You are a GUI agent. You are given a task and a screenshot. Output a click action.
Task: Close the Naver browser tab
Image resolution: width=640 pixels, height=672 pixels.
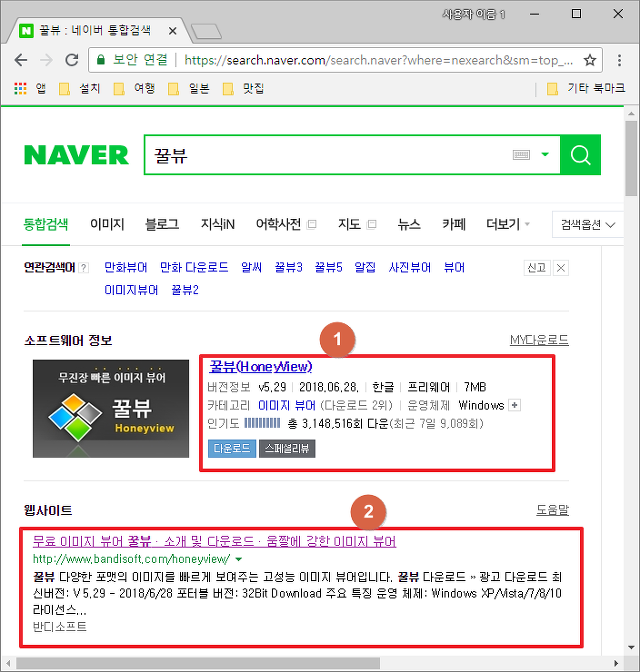click(x=172, y=31)
